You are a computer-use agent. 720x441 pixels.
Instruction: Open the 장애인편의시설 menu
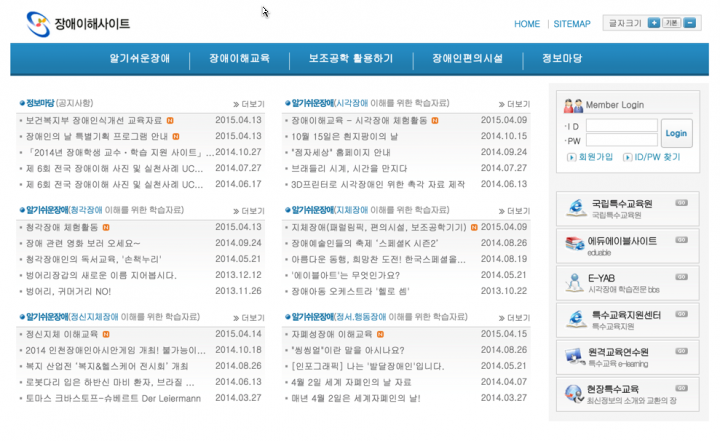coord(467,59)
